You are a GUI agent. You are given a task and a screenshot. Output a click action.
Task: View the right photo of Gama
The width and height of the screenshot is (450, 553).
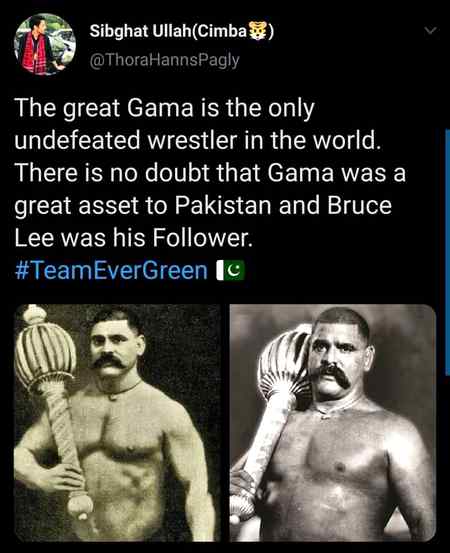[333, 423]
